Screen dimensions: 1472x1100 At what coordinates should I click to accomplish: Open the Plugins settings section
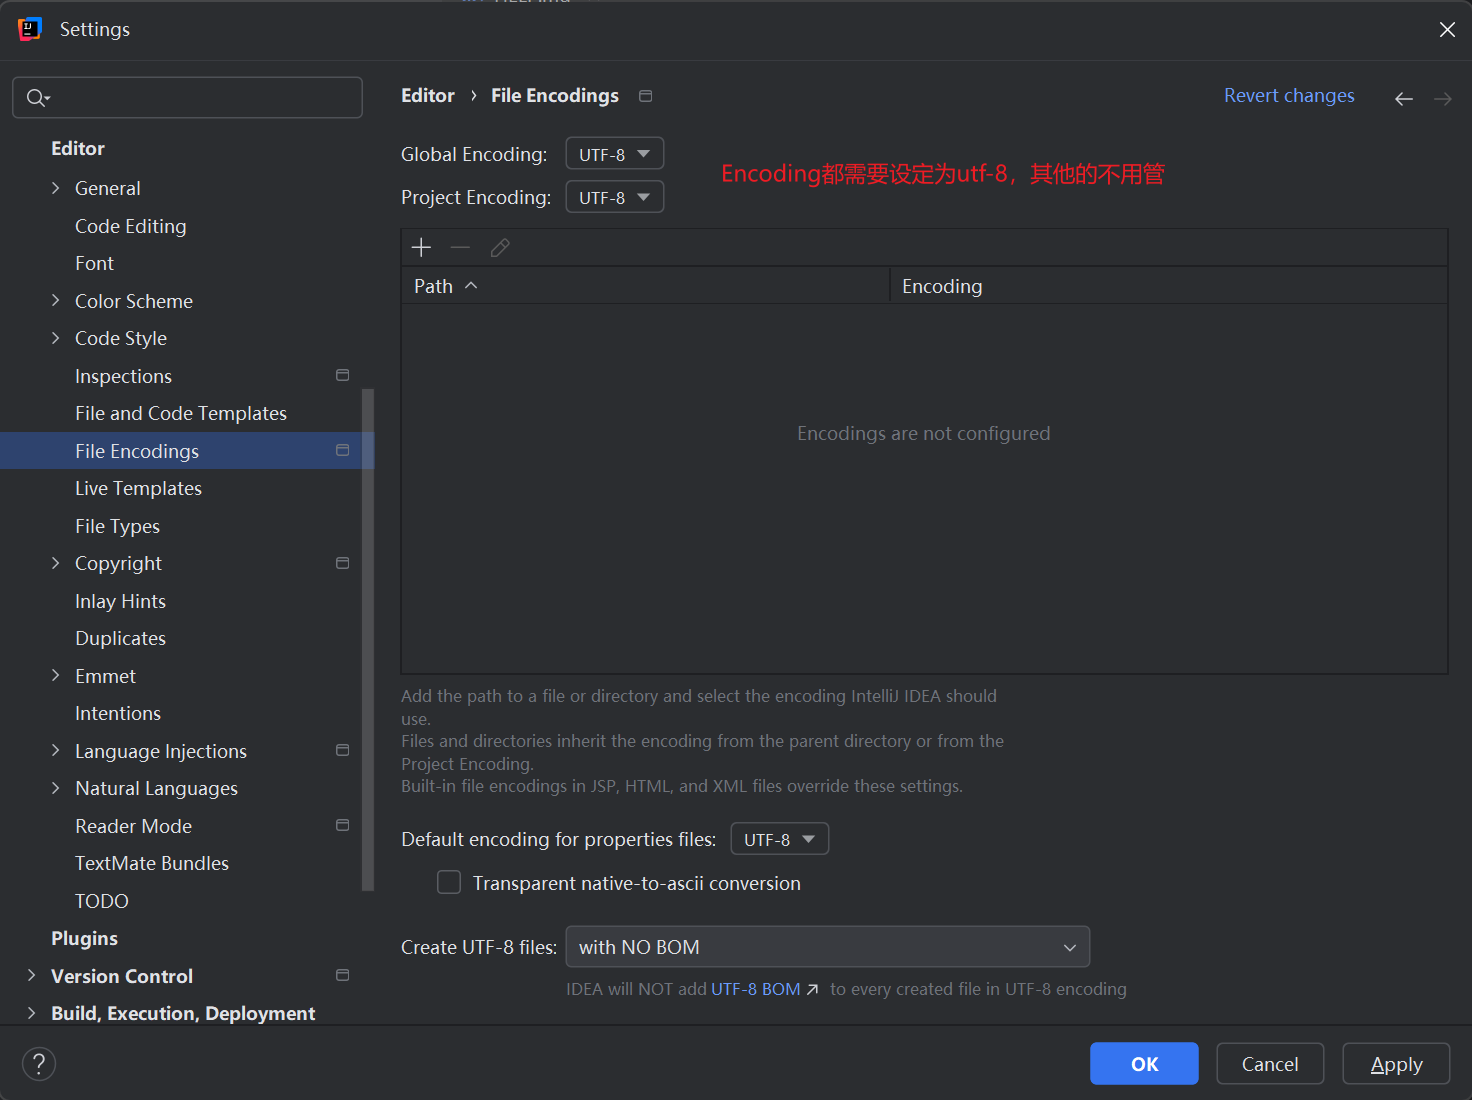84,939
